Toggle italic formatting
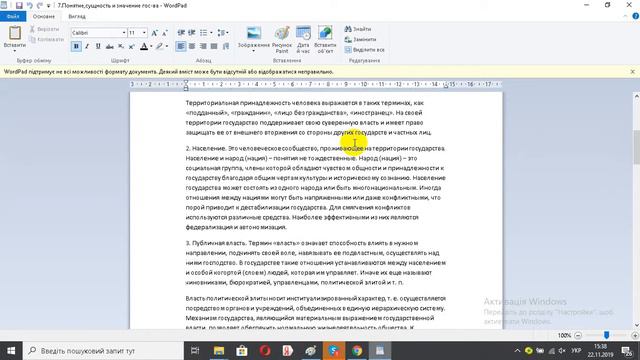 [x=87, y=47]
